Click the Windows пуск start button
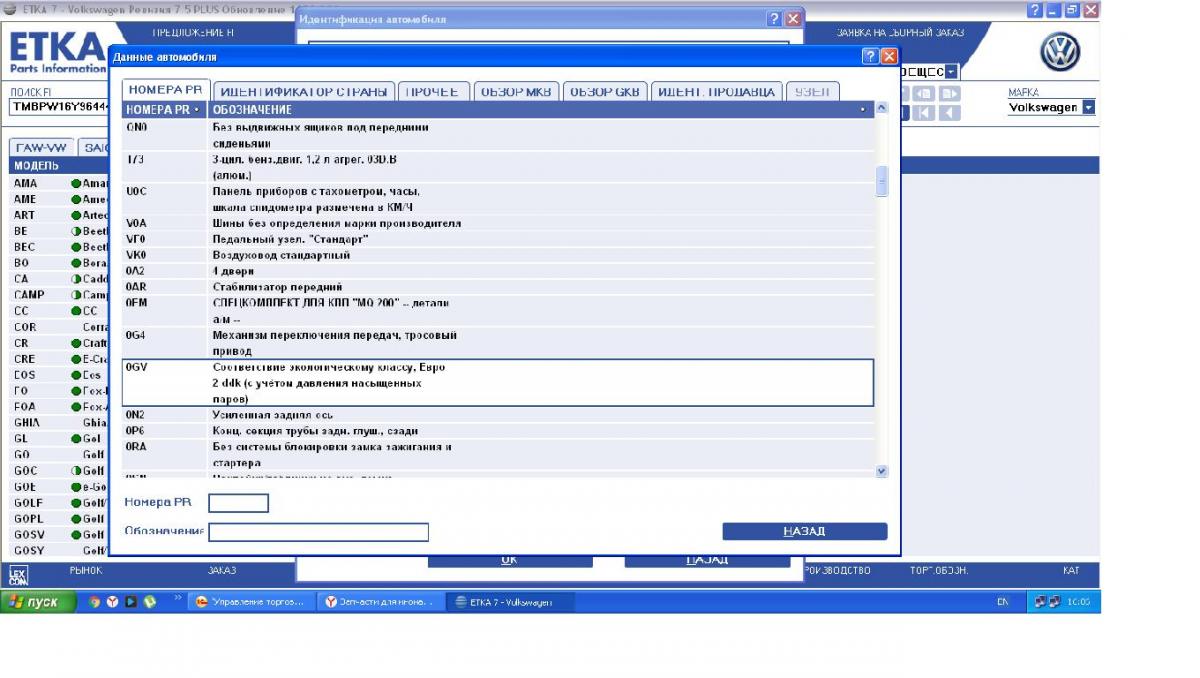This screenshot has height=678, width=1200. (38, 602)
